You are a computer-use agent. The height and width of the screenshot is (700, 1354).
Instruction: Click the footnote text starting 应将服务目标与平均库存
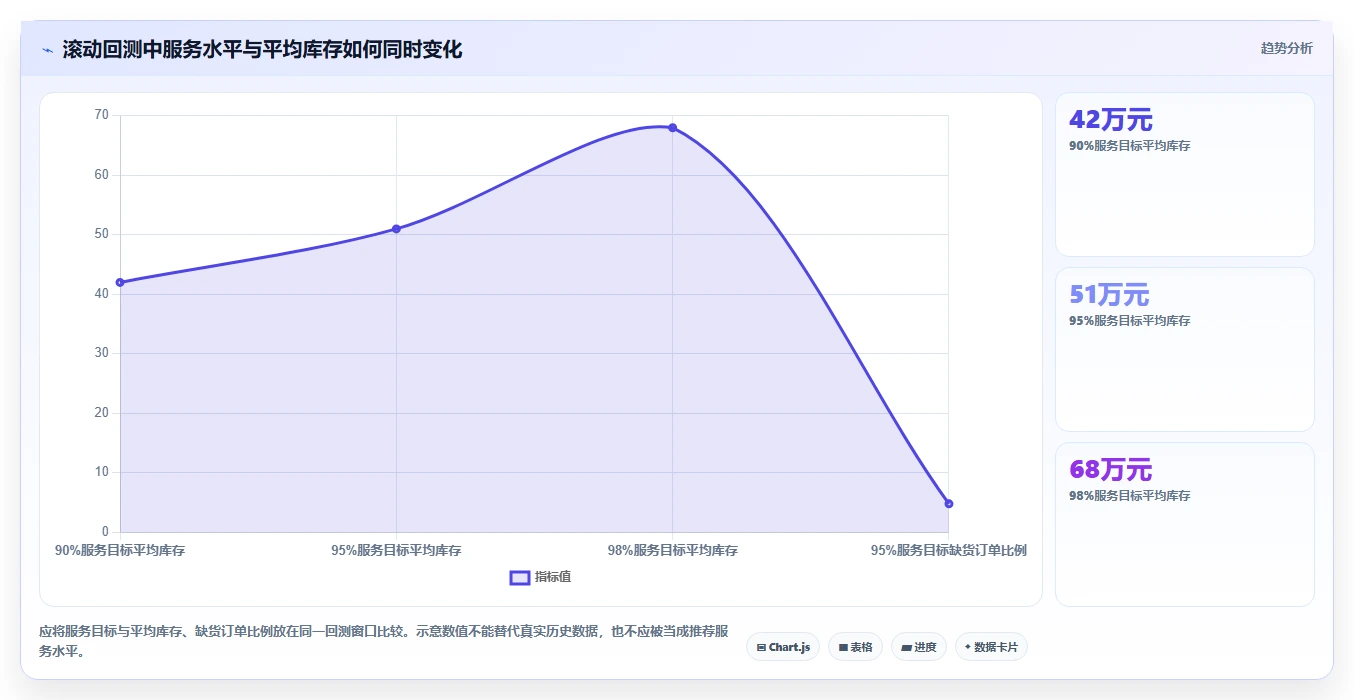384,641
